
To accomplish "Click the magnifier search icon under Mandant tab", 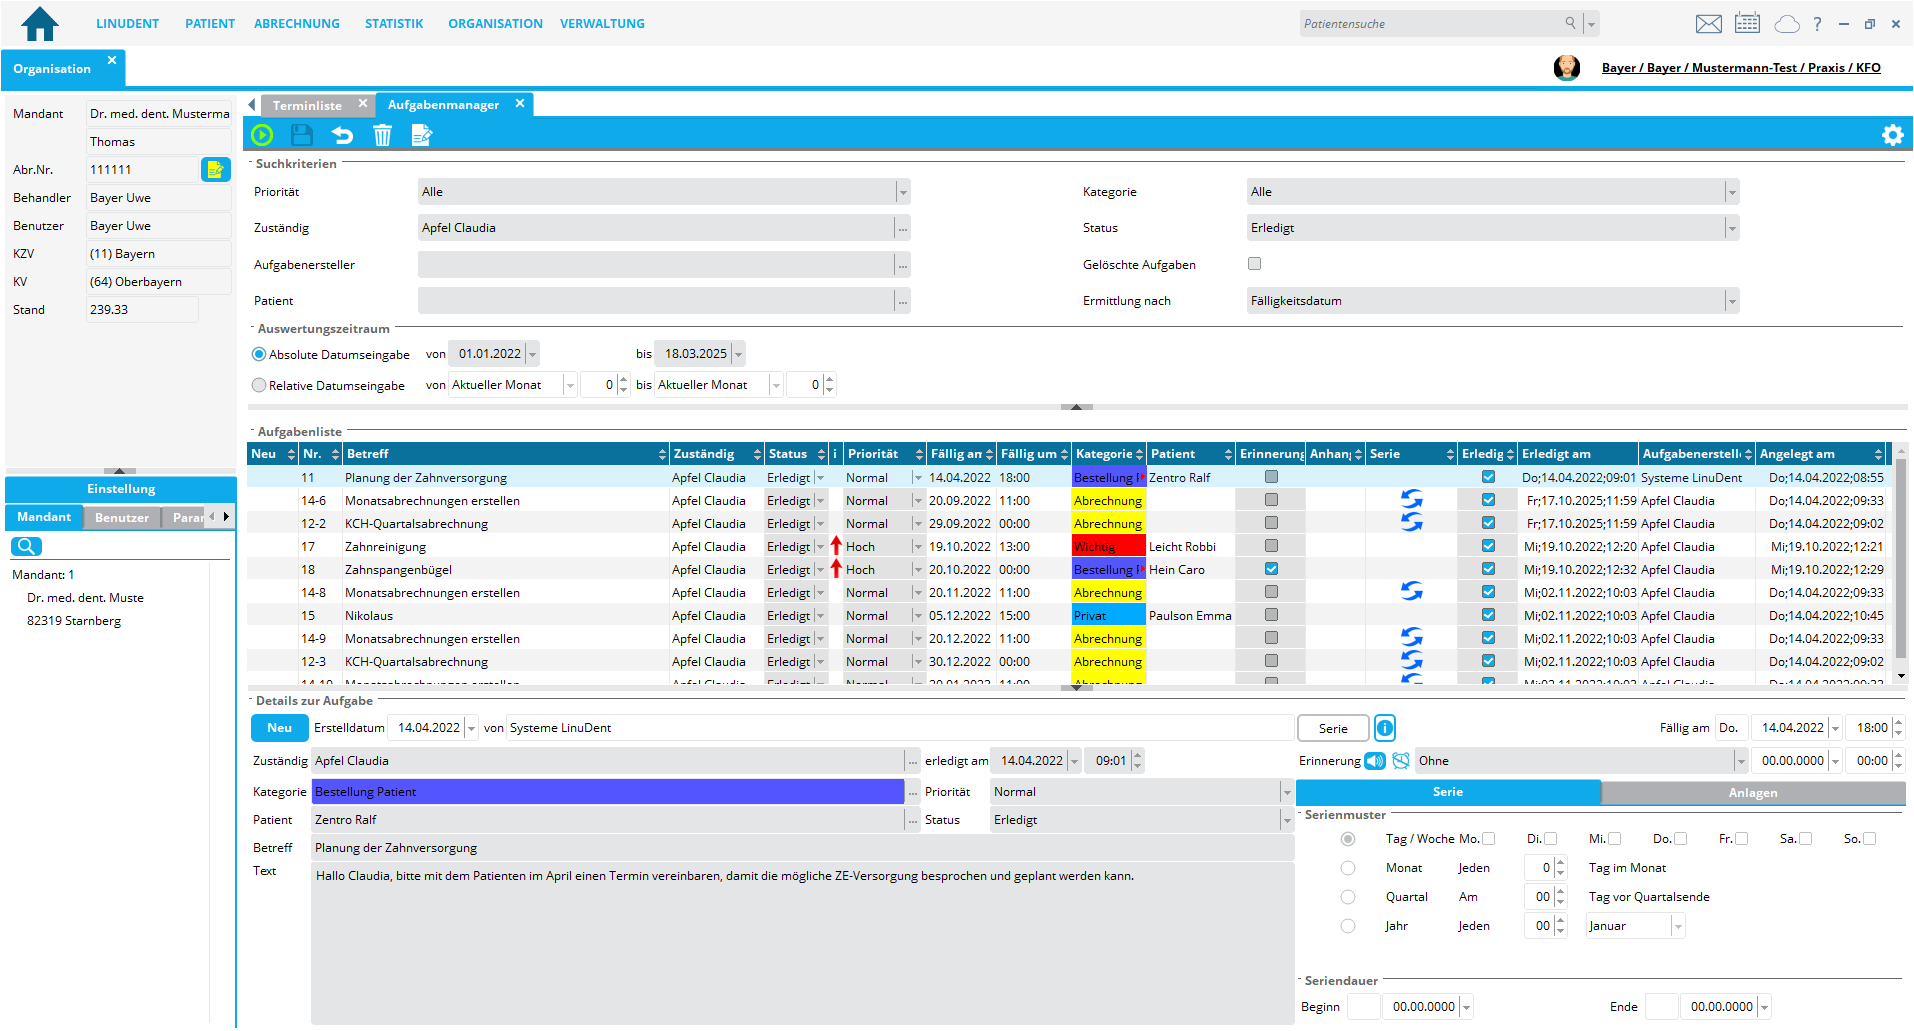I will pyautogui.click(x=26, y=546).
